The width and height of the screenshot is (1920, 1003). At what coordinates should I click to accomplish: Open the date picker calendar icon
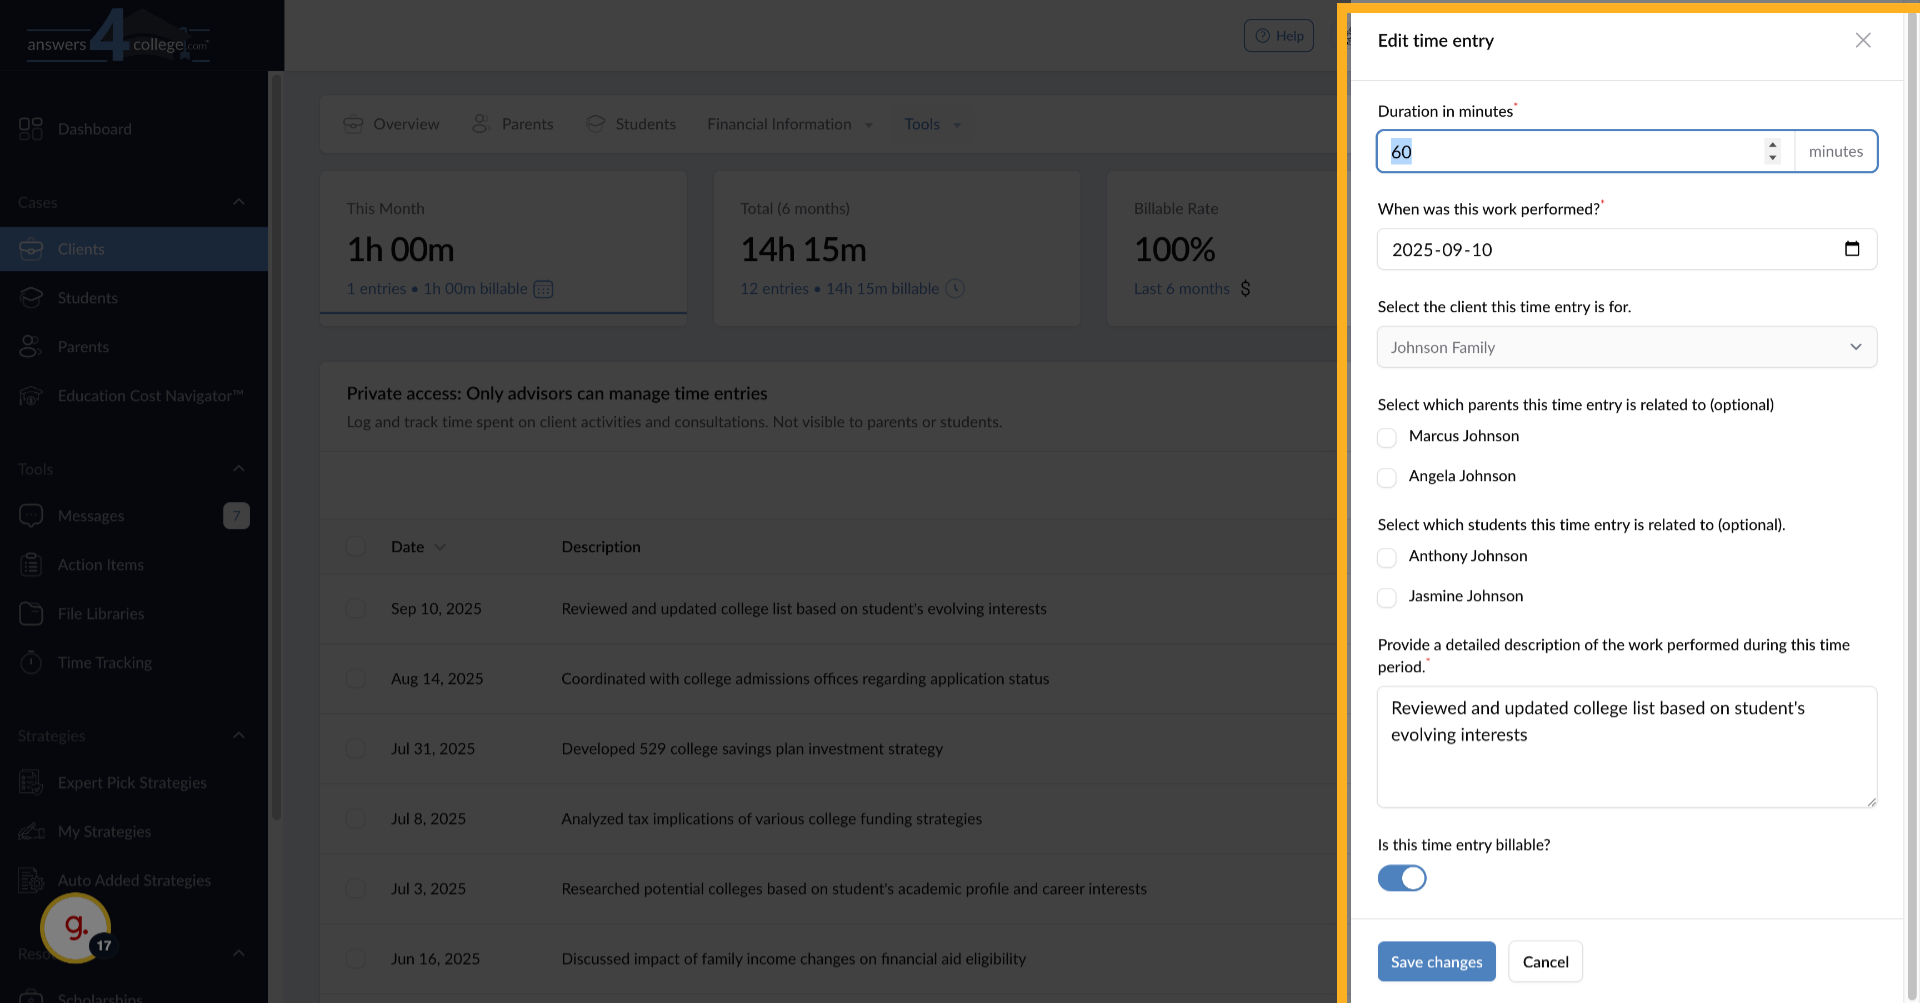pos(1851,249)
